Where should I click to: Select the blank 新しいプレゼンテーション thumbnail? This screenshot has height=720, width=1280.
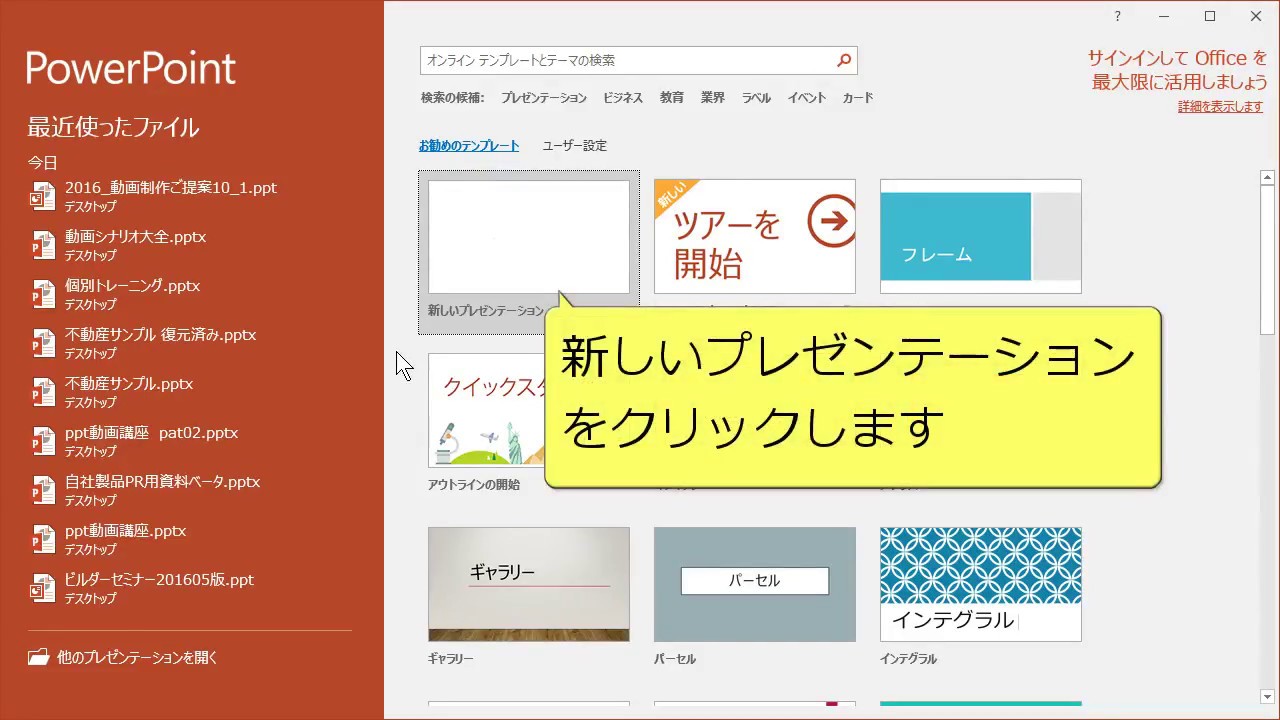coord(529,237)
